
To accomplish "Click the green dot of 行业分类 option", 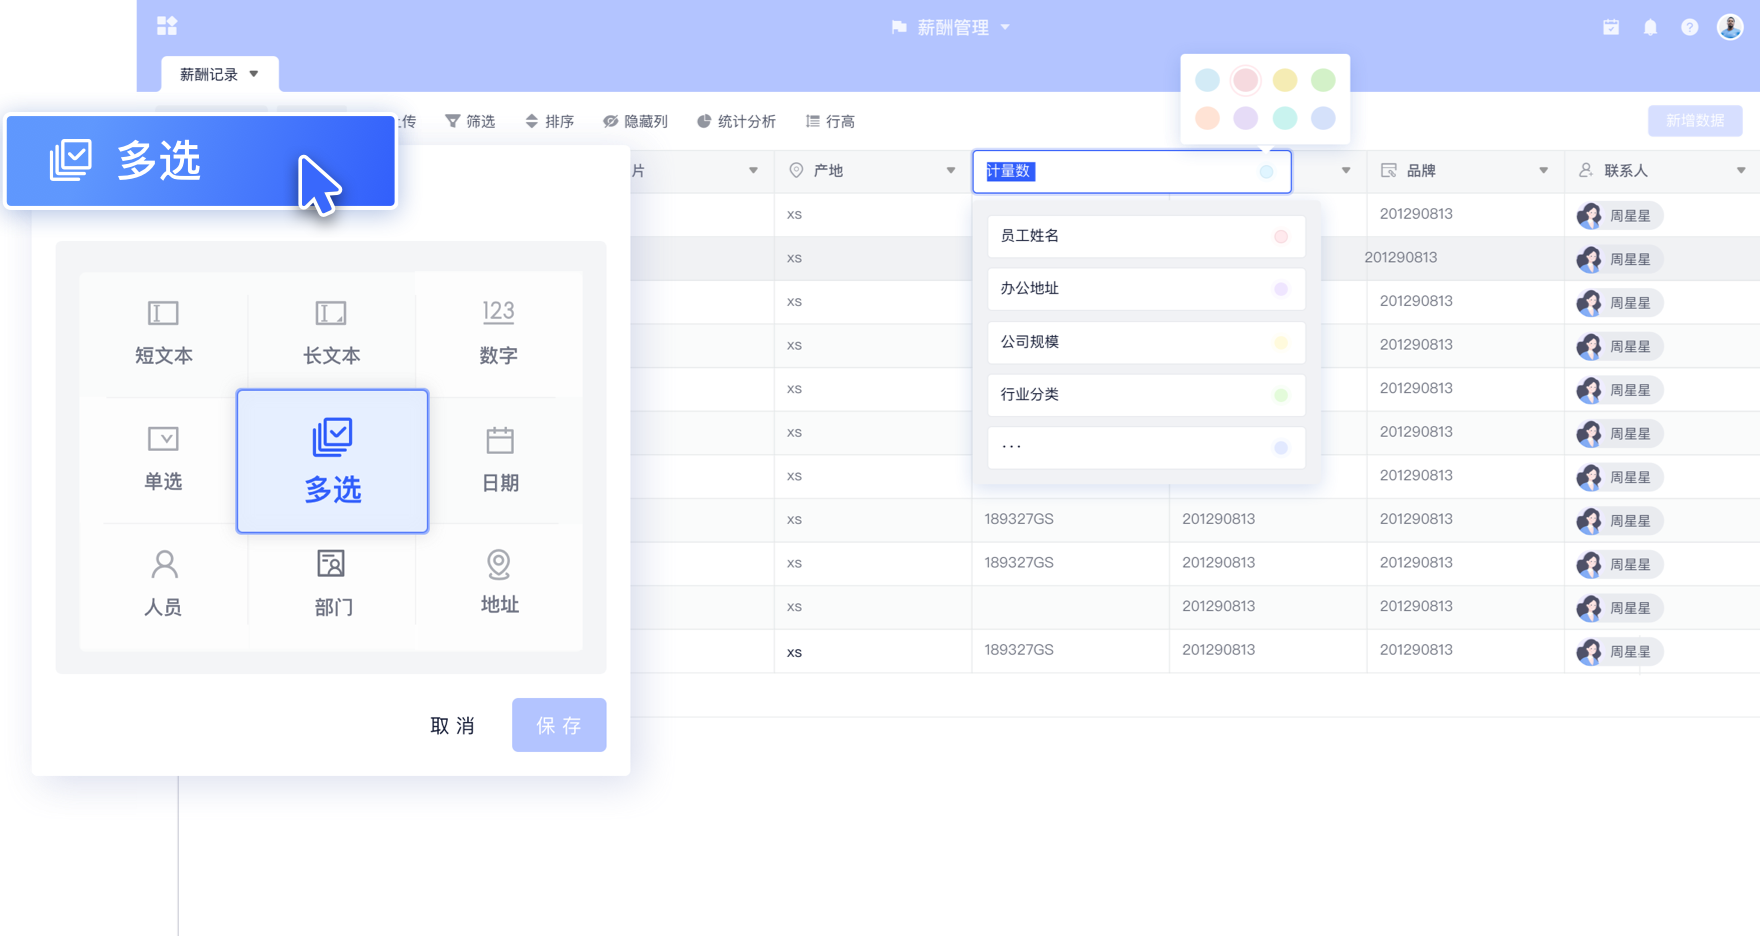I will (1281, 395).
